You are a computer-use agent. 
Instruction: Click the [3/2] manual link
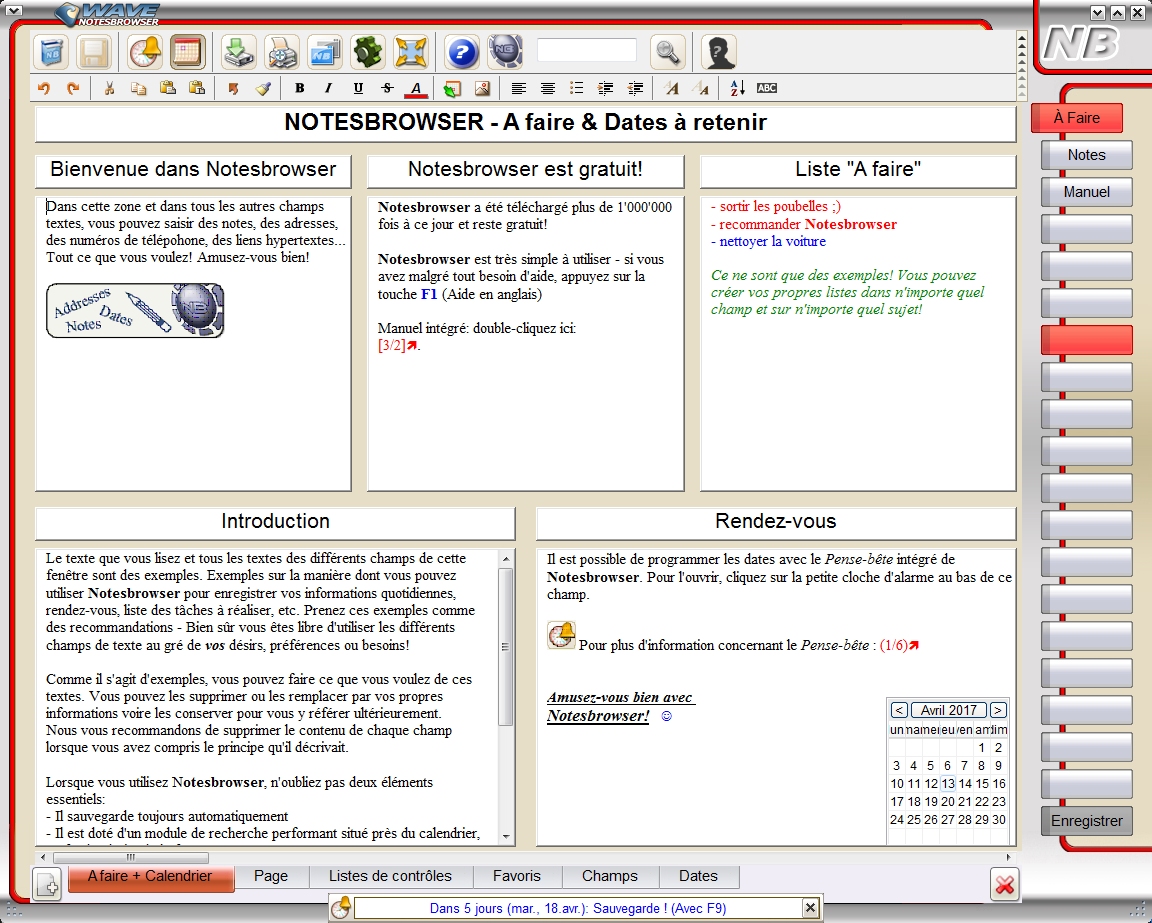pos(397,345)
